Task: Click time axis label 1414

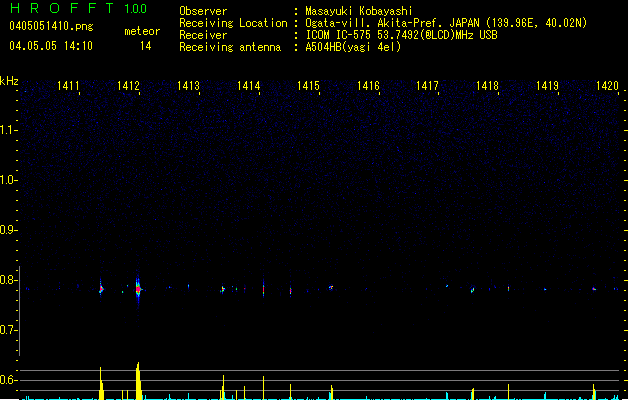Action: [x=249, y=86]
